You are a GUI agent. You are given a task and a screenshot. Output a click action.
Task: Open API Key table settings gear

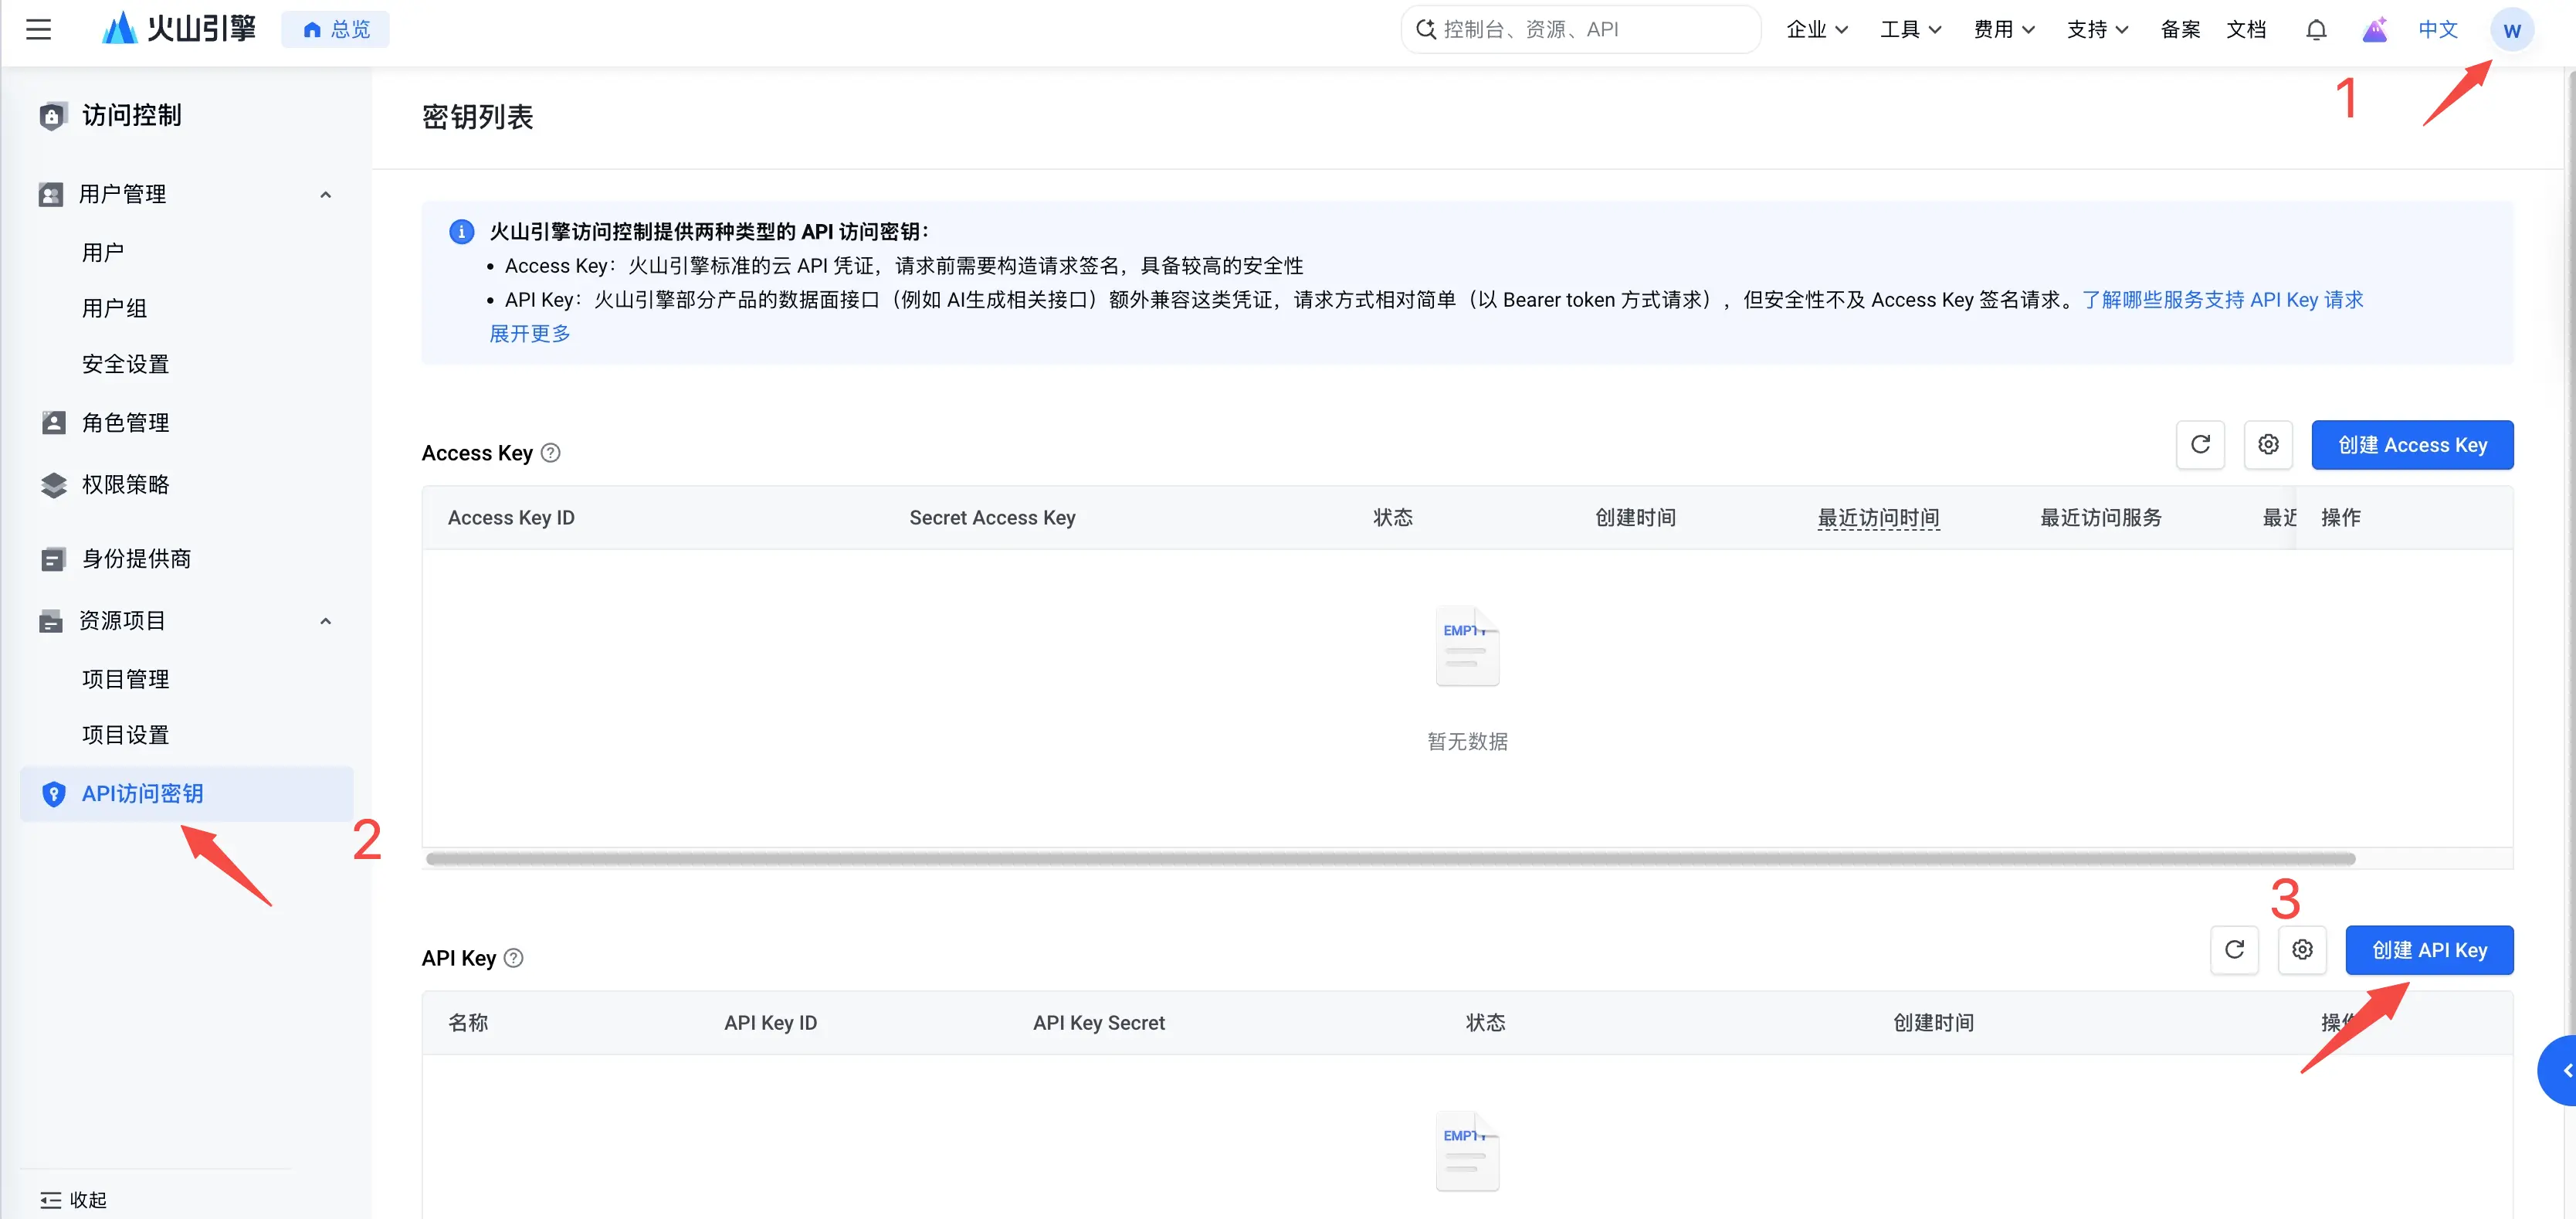pyautogui.click(x=2302, y=949)
